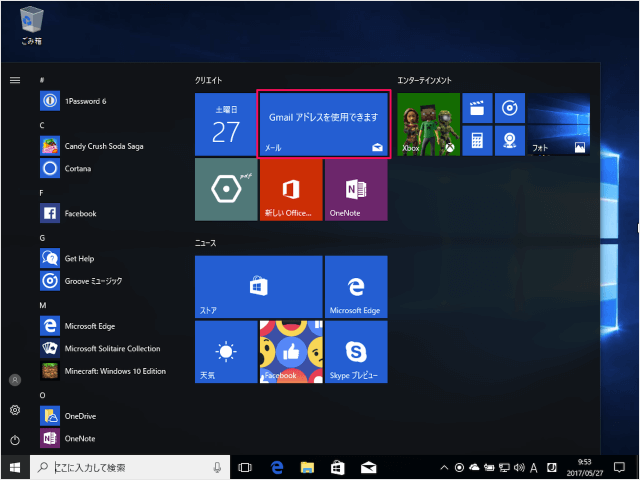
Task: Jump via the letter C header
Action: coord(42,125)
